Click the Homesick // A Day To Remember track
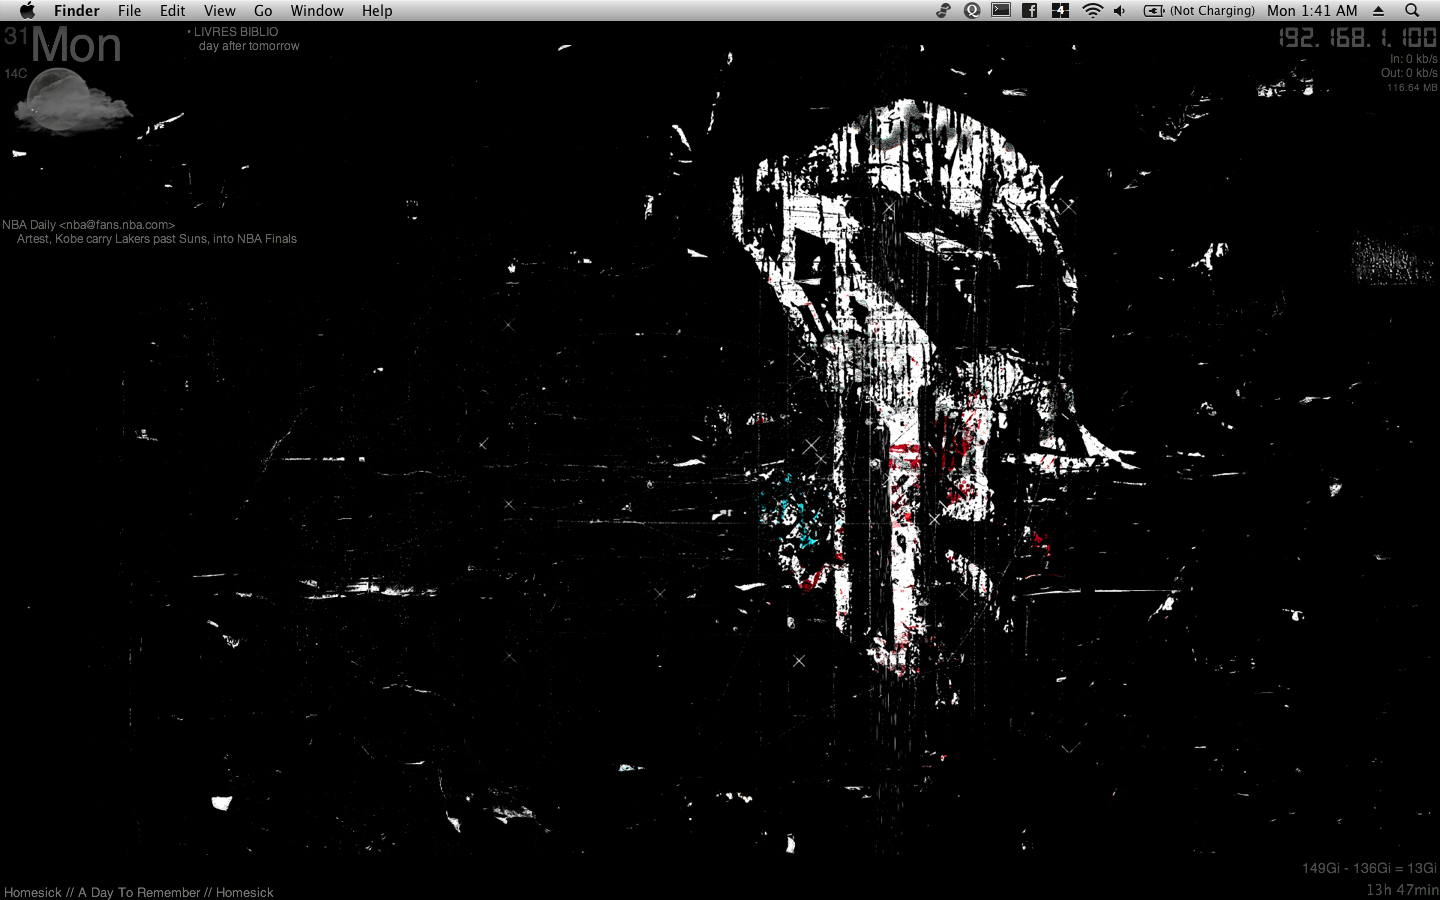This screenshot has height=900, width=1440. click(x=139, y=892)
